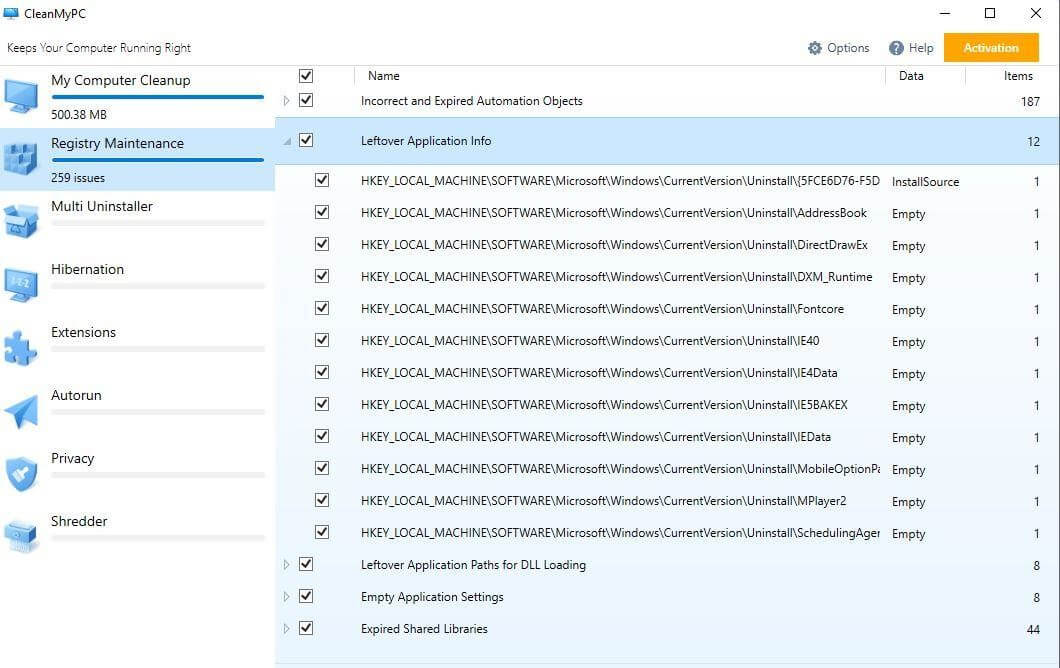Open the Autorun section
1060x668 pixels.
(x=137, y=411)
